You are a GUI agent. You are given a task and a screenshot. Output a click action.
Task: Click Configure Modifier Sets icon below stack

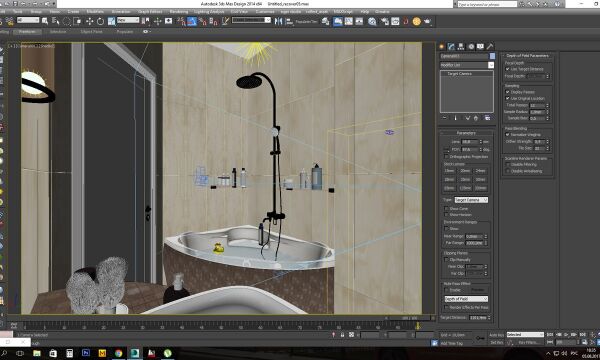point(488,118)
